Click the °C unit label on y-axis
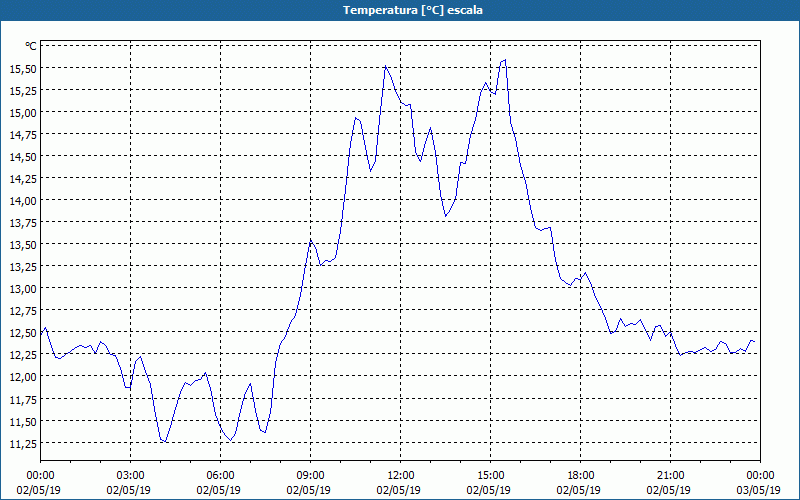 point(31,46)
